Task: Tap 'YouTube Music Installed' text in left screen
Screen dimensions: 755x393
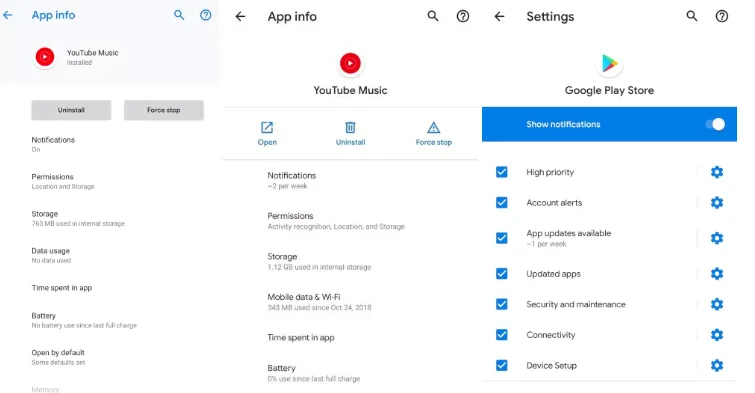Action: (92, 57)
